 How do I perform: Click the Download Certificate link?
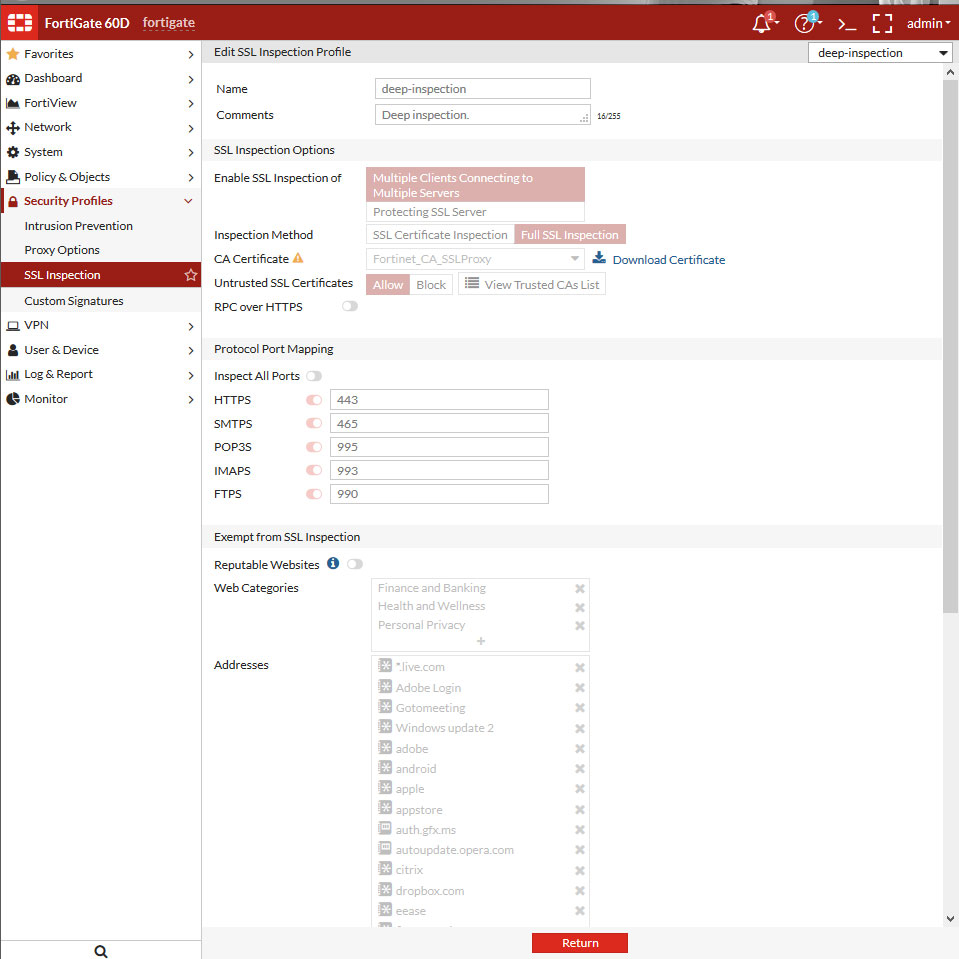(x=668, y=259)
